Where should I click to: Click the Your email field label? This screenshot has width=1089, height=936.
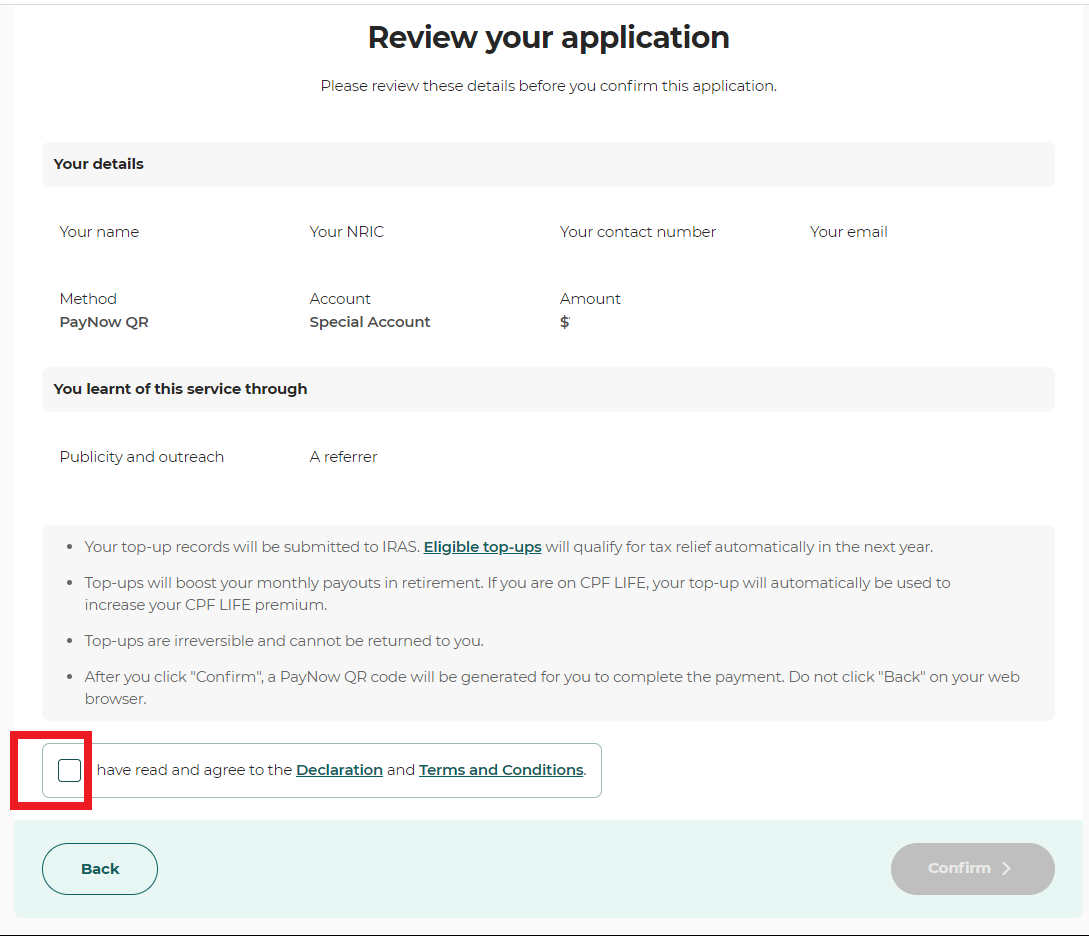848,232
